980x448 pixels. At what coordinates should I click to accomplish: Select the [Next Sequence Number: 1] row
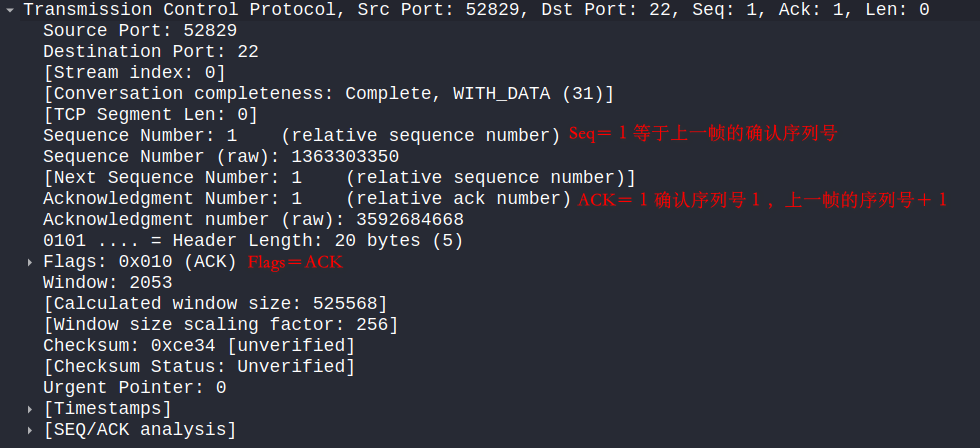[339, 178]
